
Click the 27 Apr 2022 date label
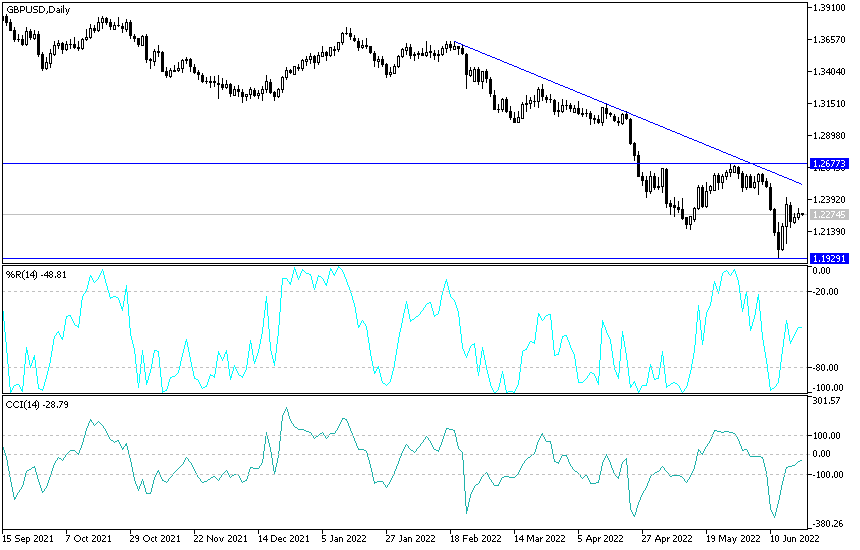pos(666,538)
